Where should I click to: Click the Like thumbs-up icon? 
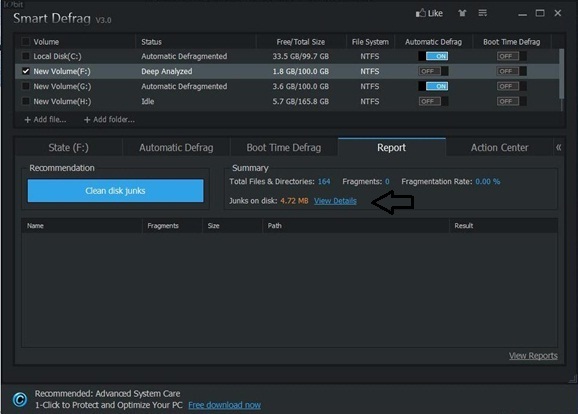420,13
